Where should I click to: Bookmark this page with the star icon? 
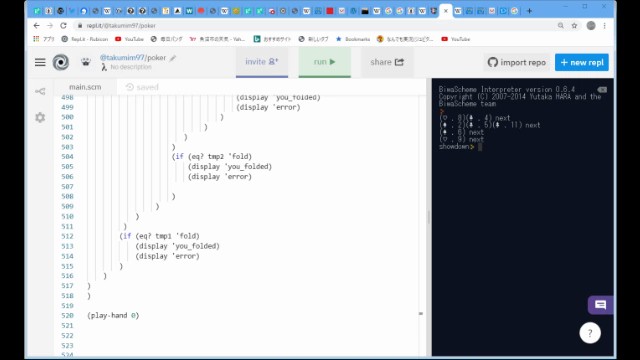(x=574, y=25)
